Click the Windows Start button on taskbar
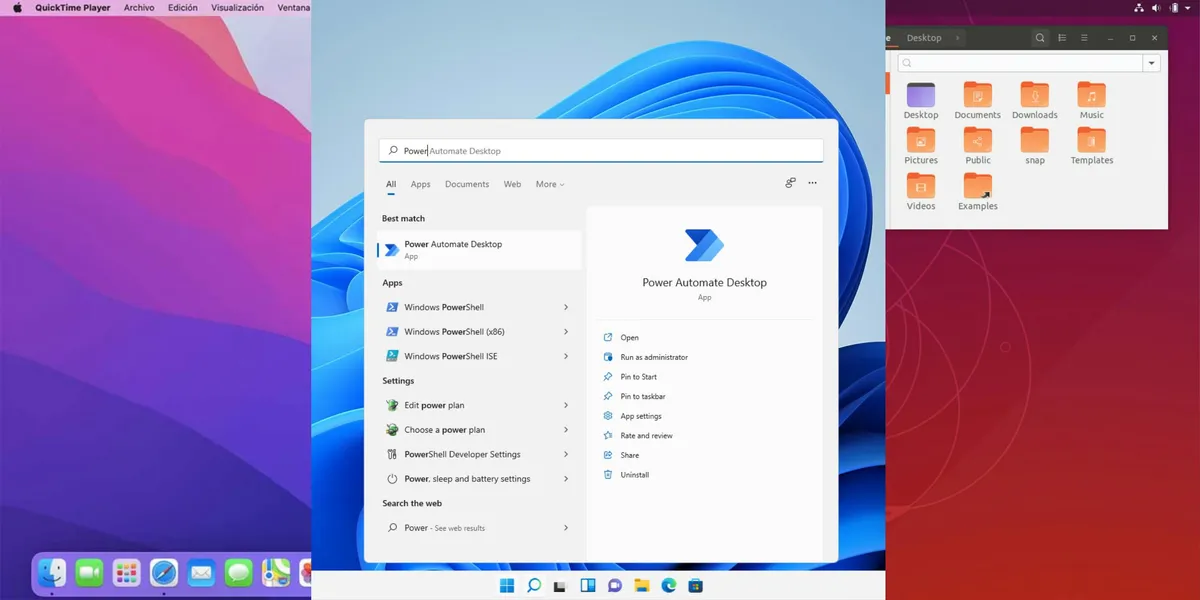The height and width of the screenshot is (600, 1200). (507, 585)
